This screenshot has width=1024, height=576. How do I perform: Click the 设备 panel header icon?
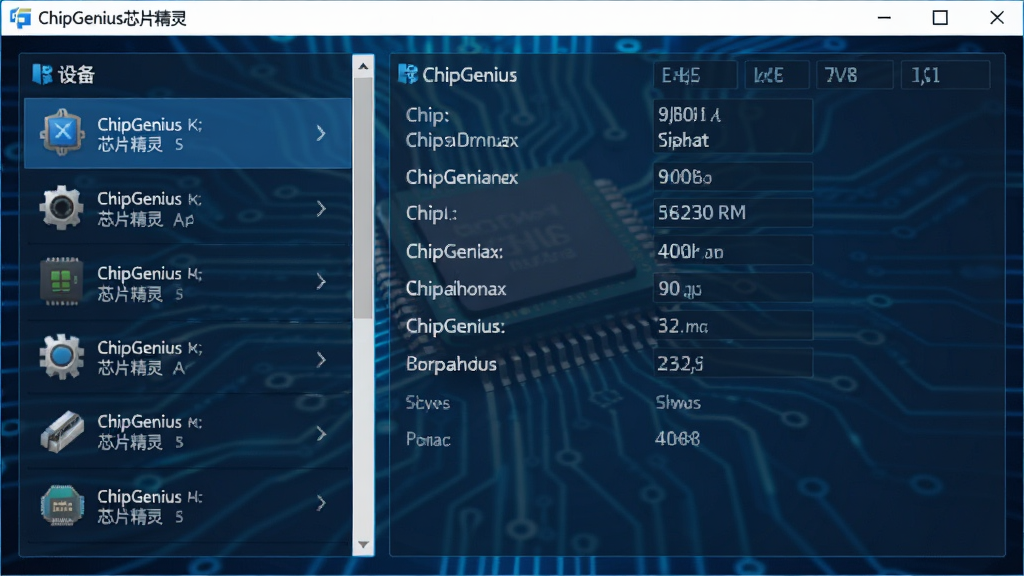pyautogui.click(x=42, y=74)
